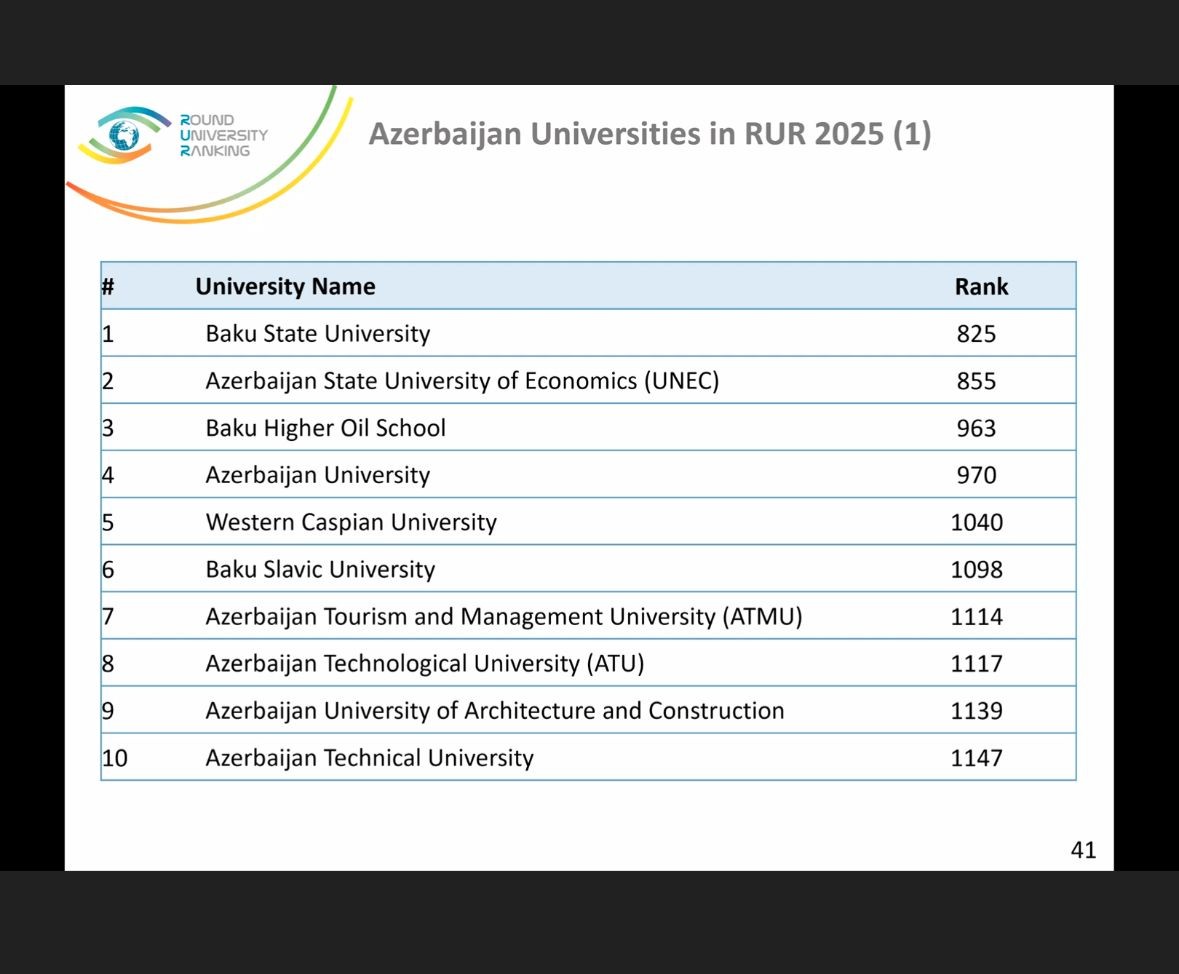This screenshot has width=1179, height=974.
Task: Click Azerbaijan Technical University name
Action: point(369,758)
